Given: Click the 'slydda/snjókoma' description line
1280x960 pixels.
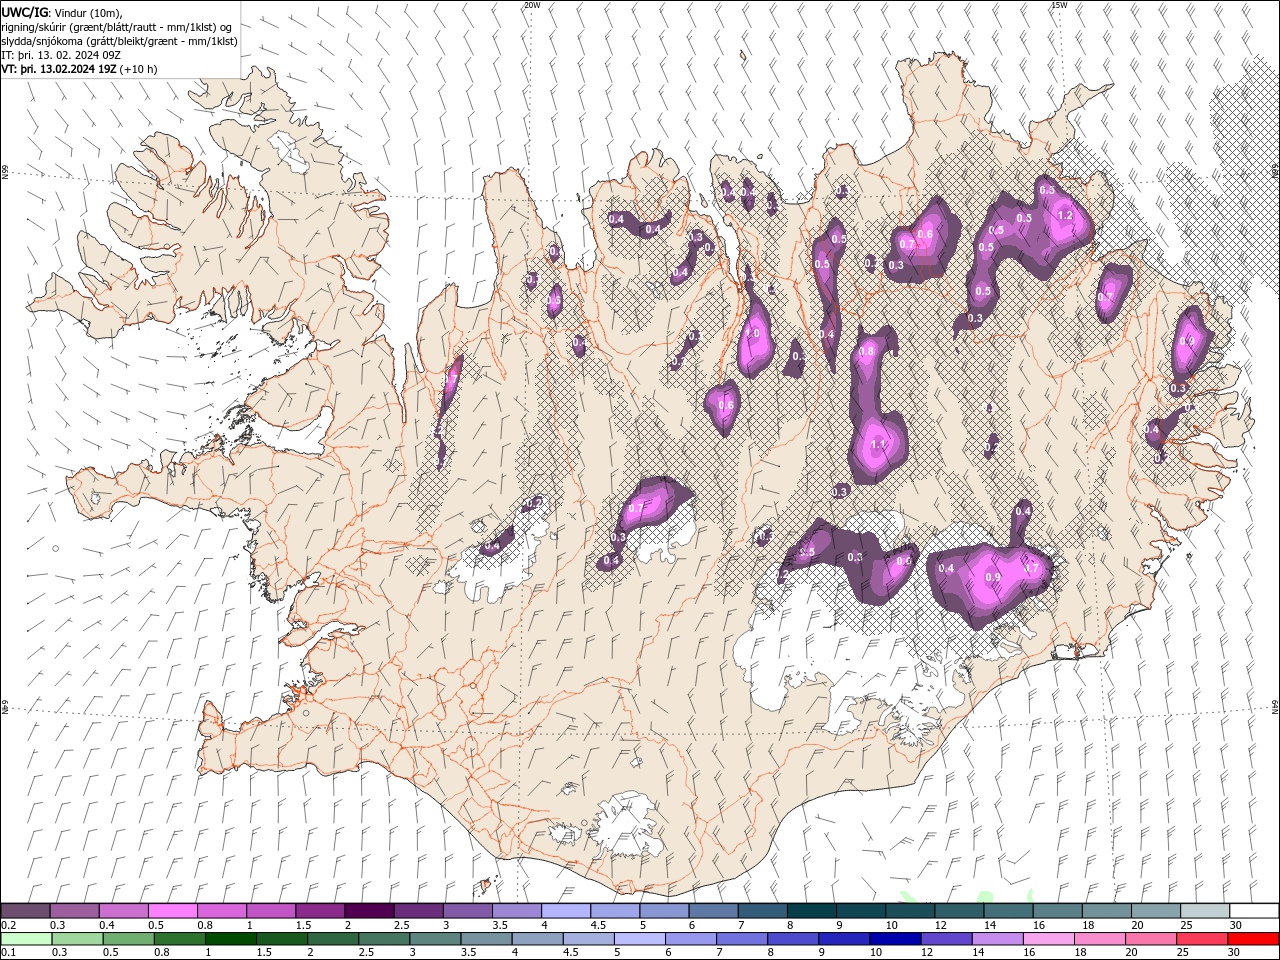Looking at the screenshot, I should click(119, 41).
